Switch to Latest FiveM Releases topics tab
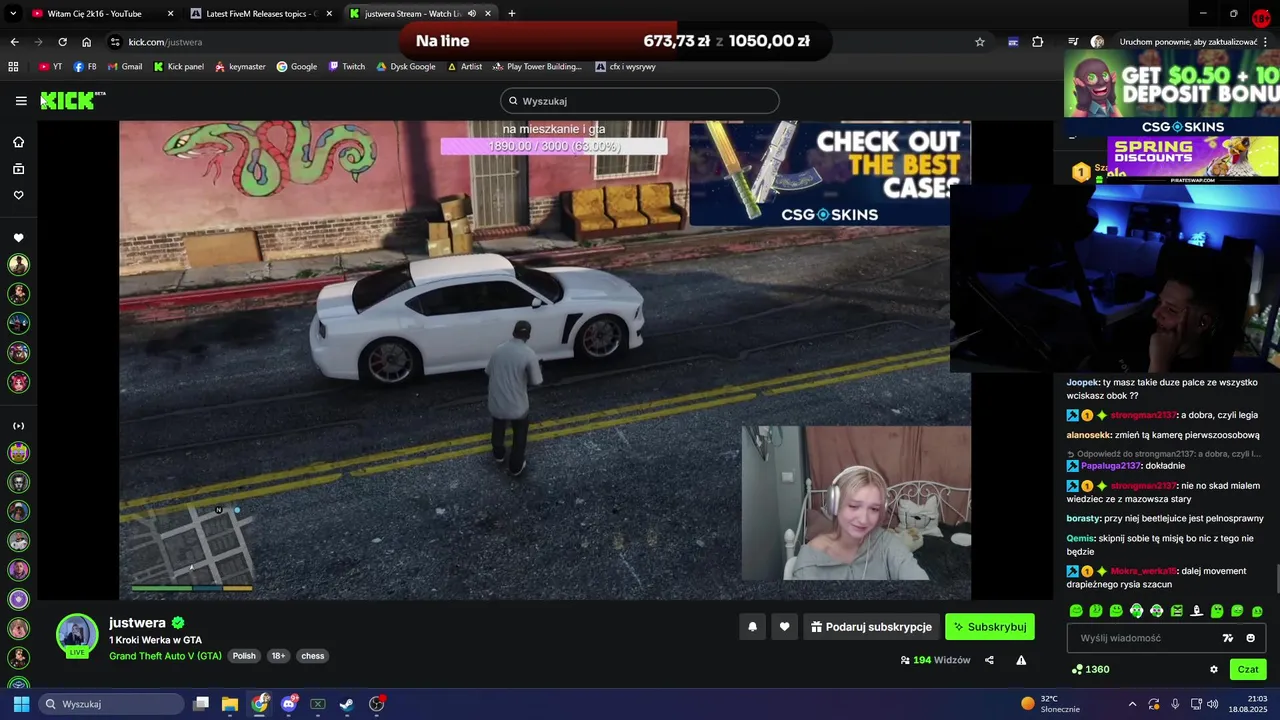1280x720 pixels. click(261, 14)
